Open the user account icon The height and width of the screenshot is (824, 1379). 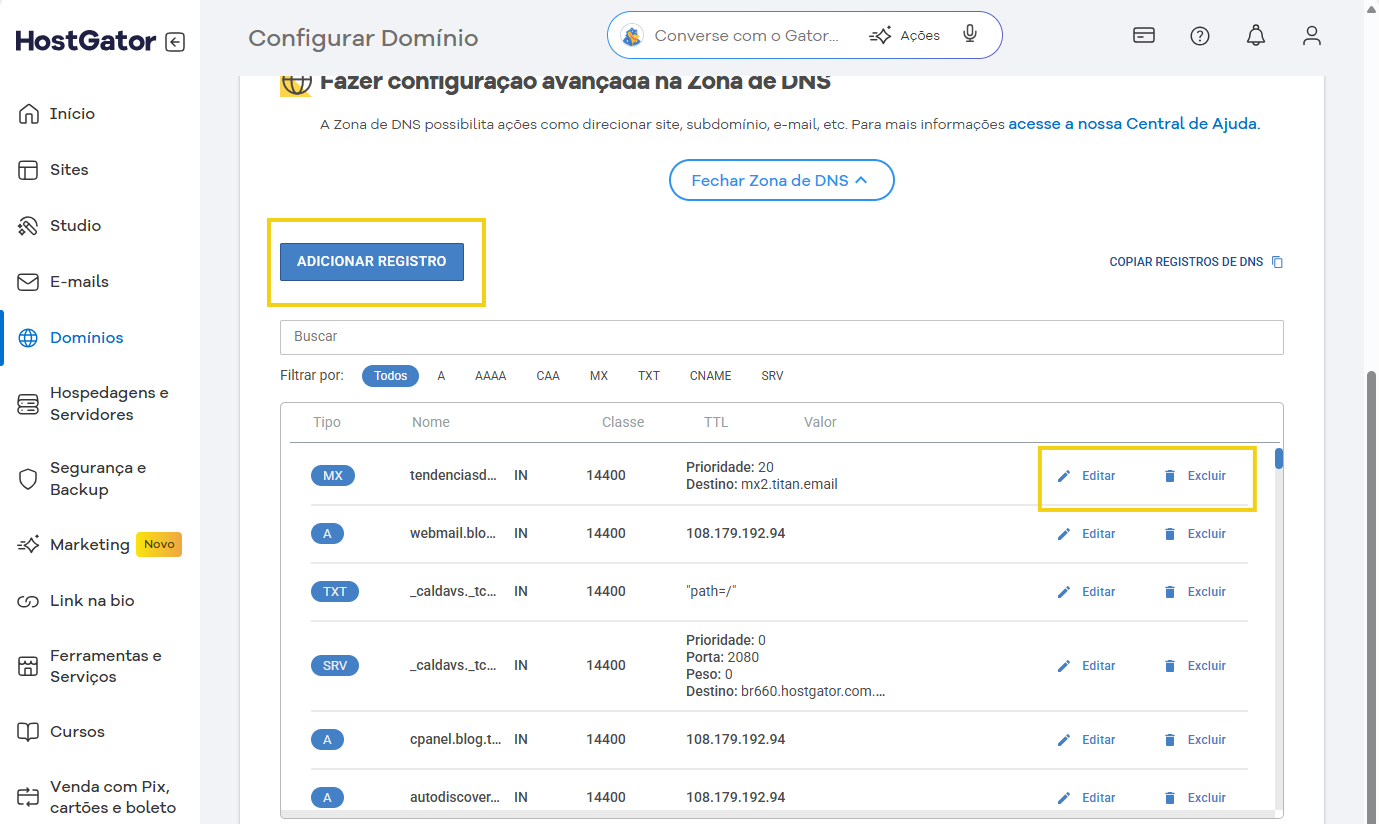[x=1312, y=36]
